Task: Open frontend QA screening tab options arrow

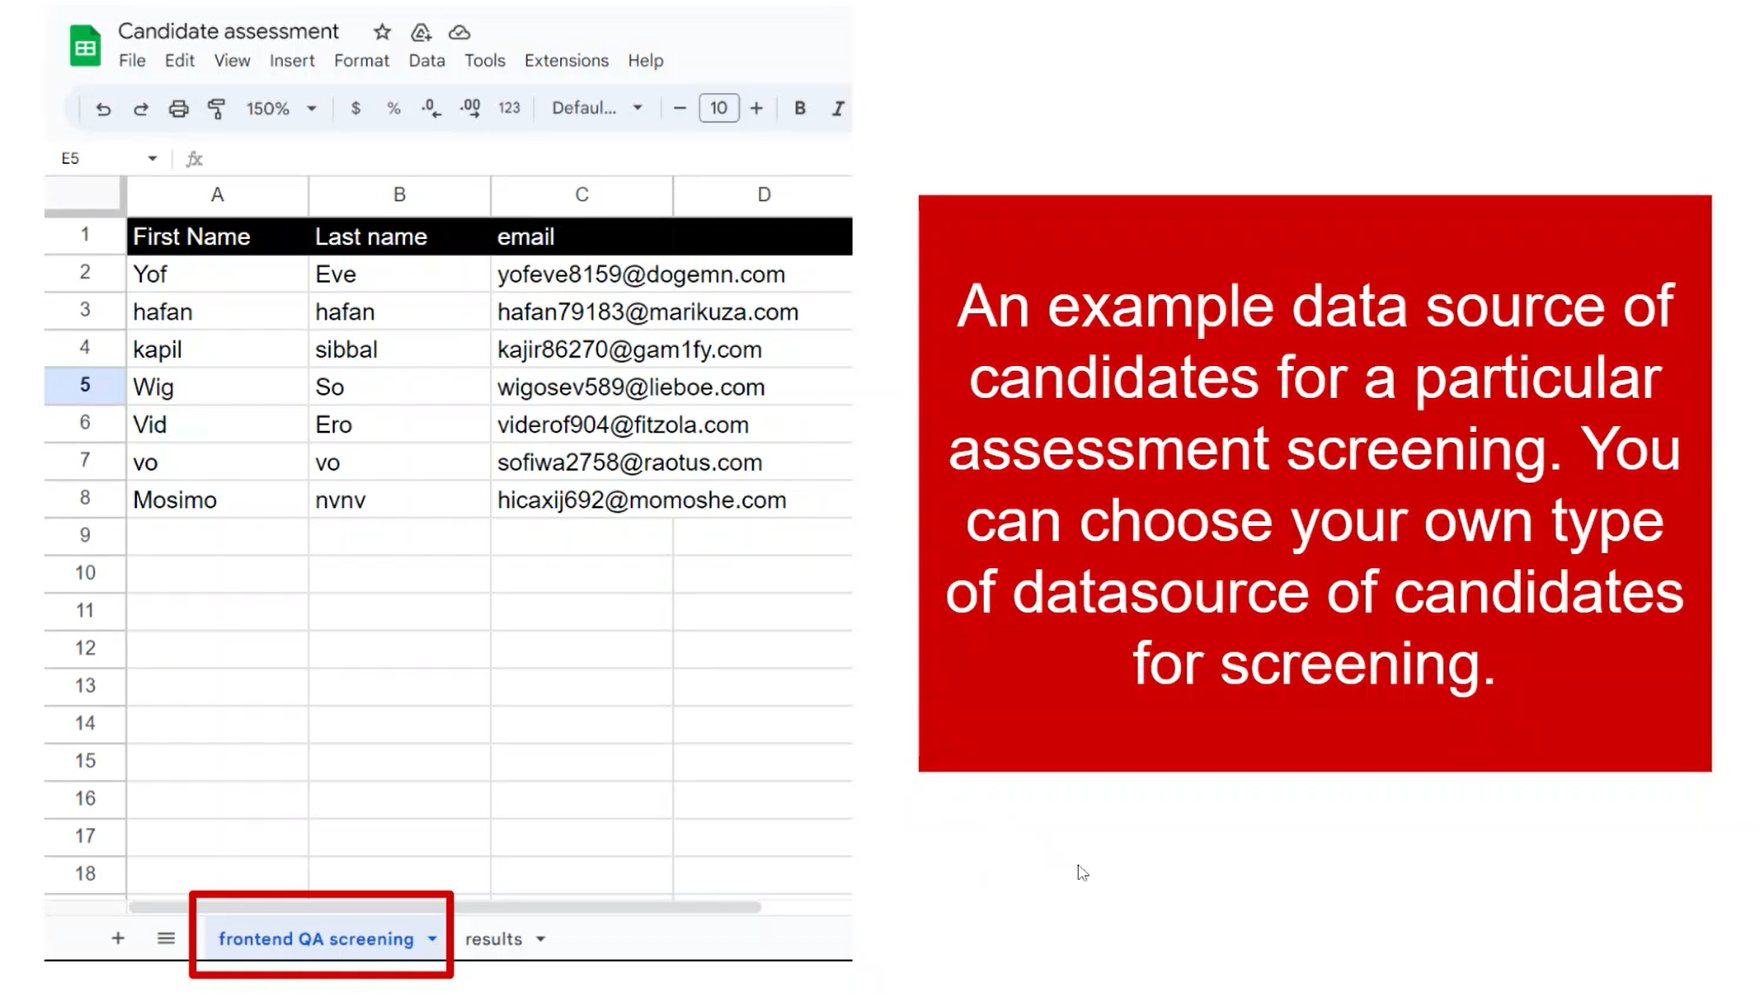Action: click(432, 939)
